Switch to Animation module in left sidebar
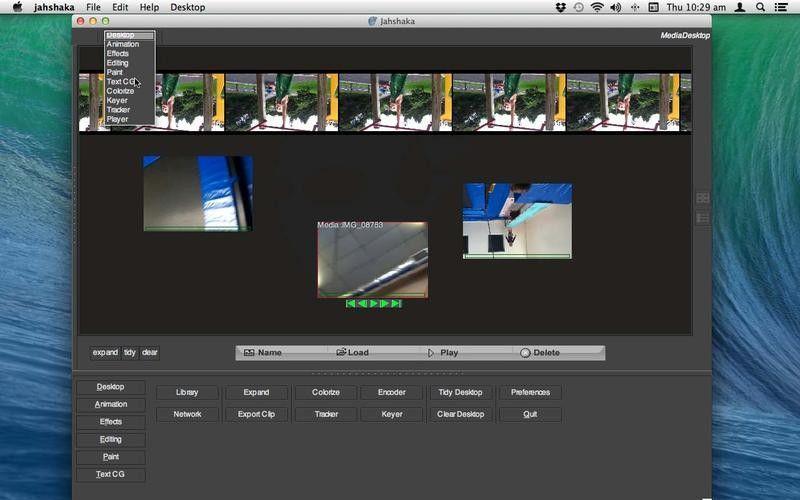Viewport: 800px width, 500px height. point(111,404)
